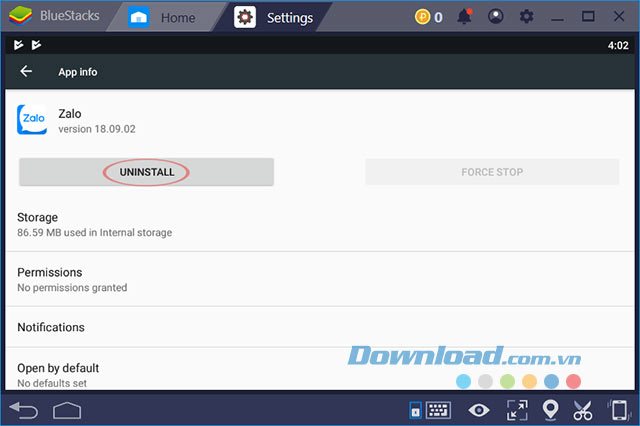Click the BlueStacks logo icon
640x426 pixels.
pos(20,16)
